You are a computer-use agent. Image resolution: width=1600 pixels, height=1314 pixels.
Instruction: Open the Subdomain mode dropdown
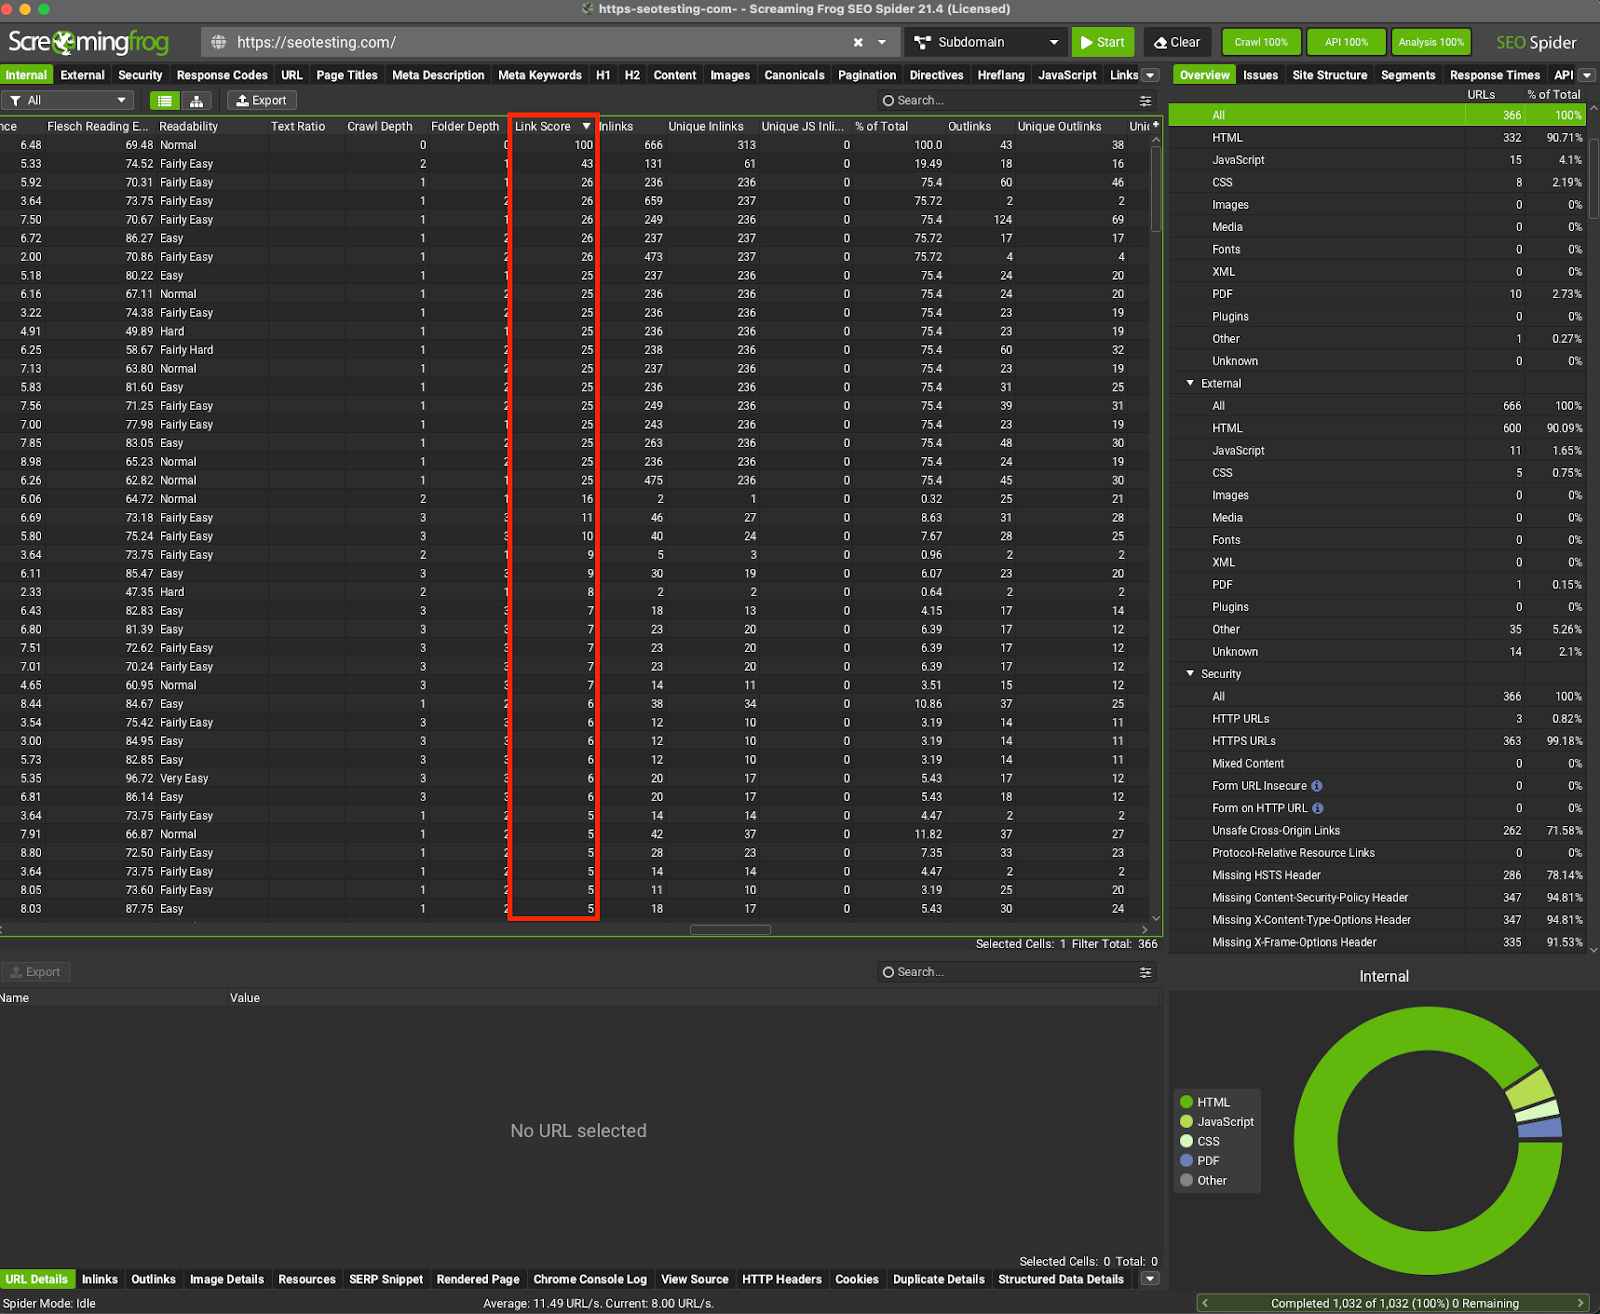click(986, 43)
